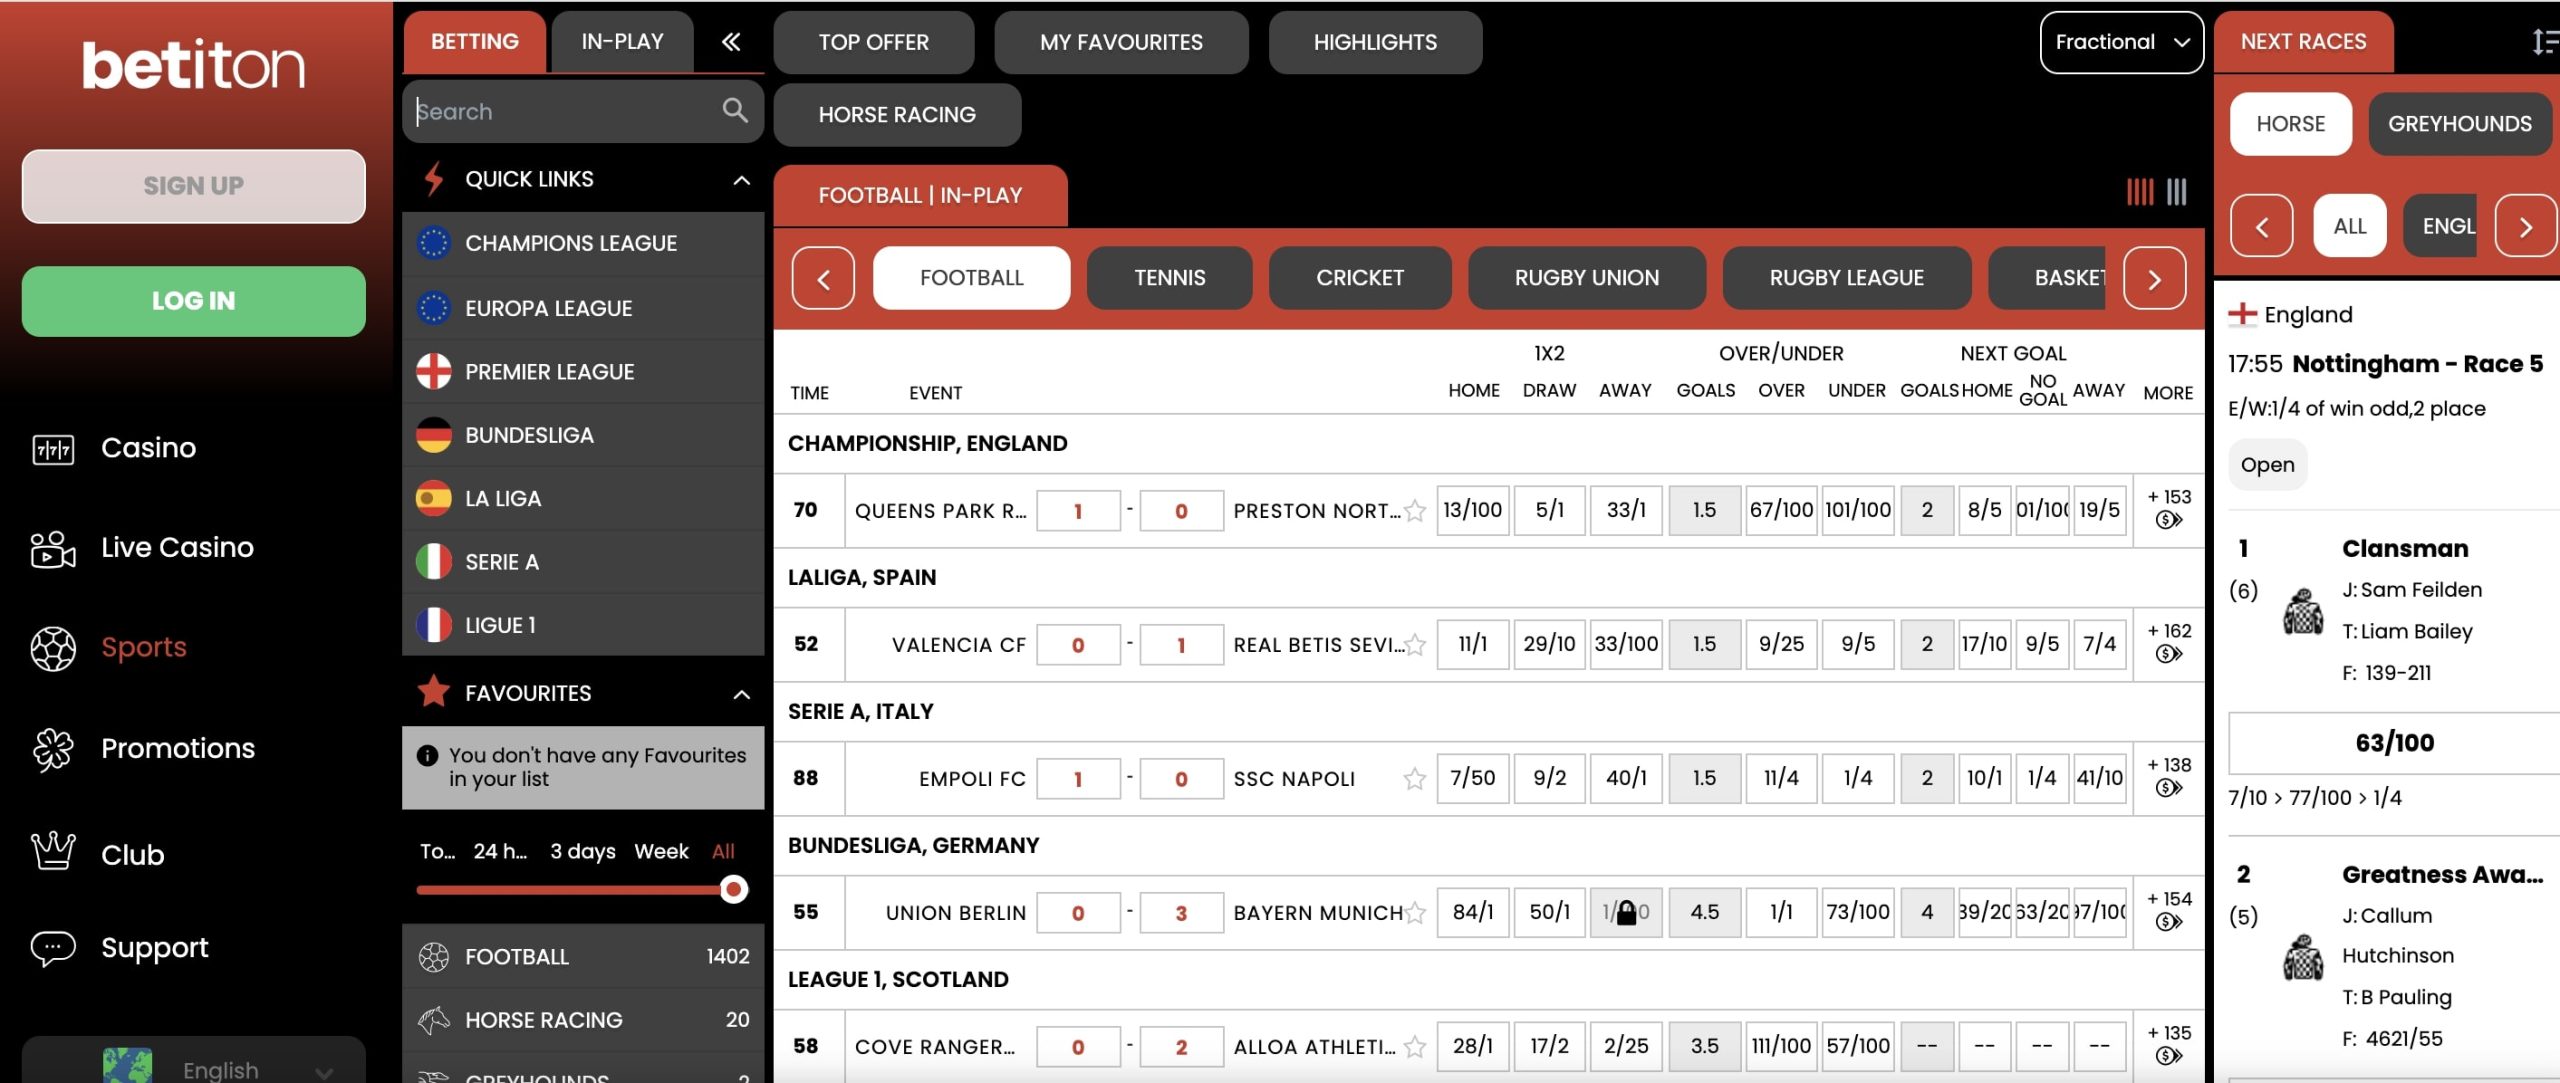The width and height of the screenshot is (2560, 1083).
Task: Click the HORSE RACING button
Action: tap(897, 115)
